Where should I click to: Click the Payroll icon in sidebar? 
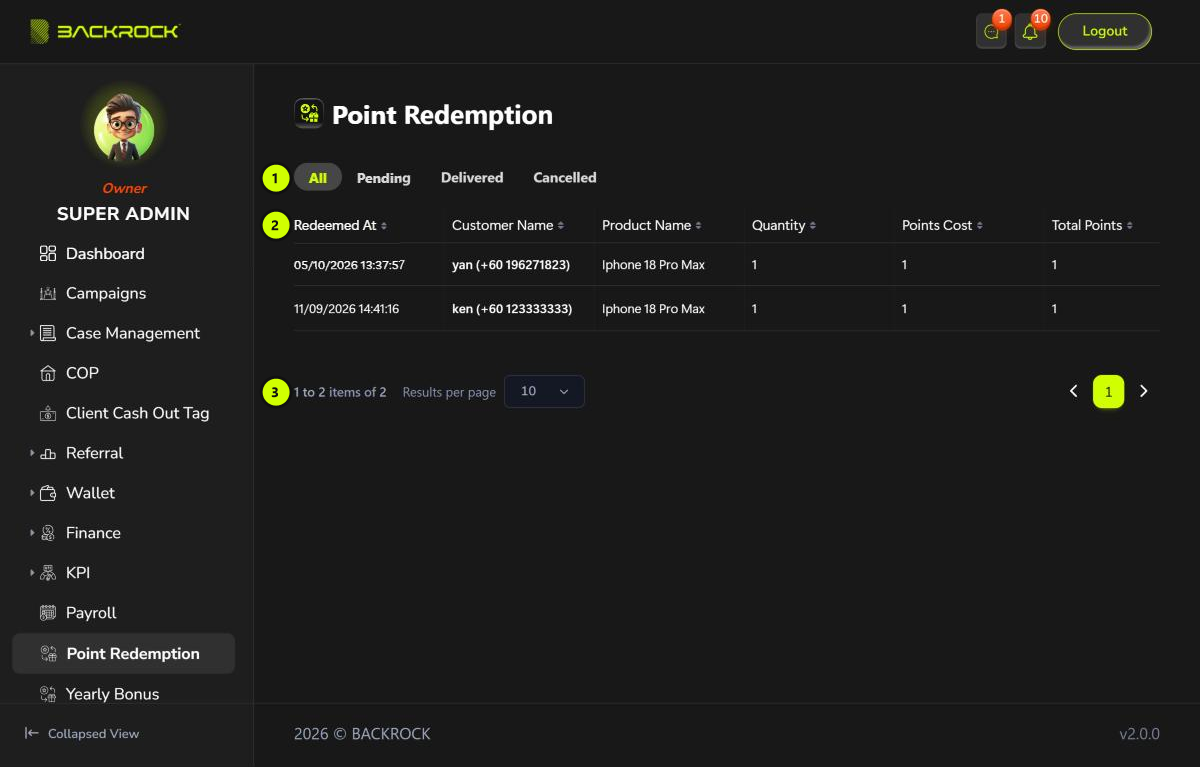pos(48,614)
